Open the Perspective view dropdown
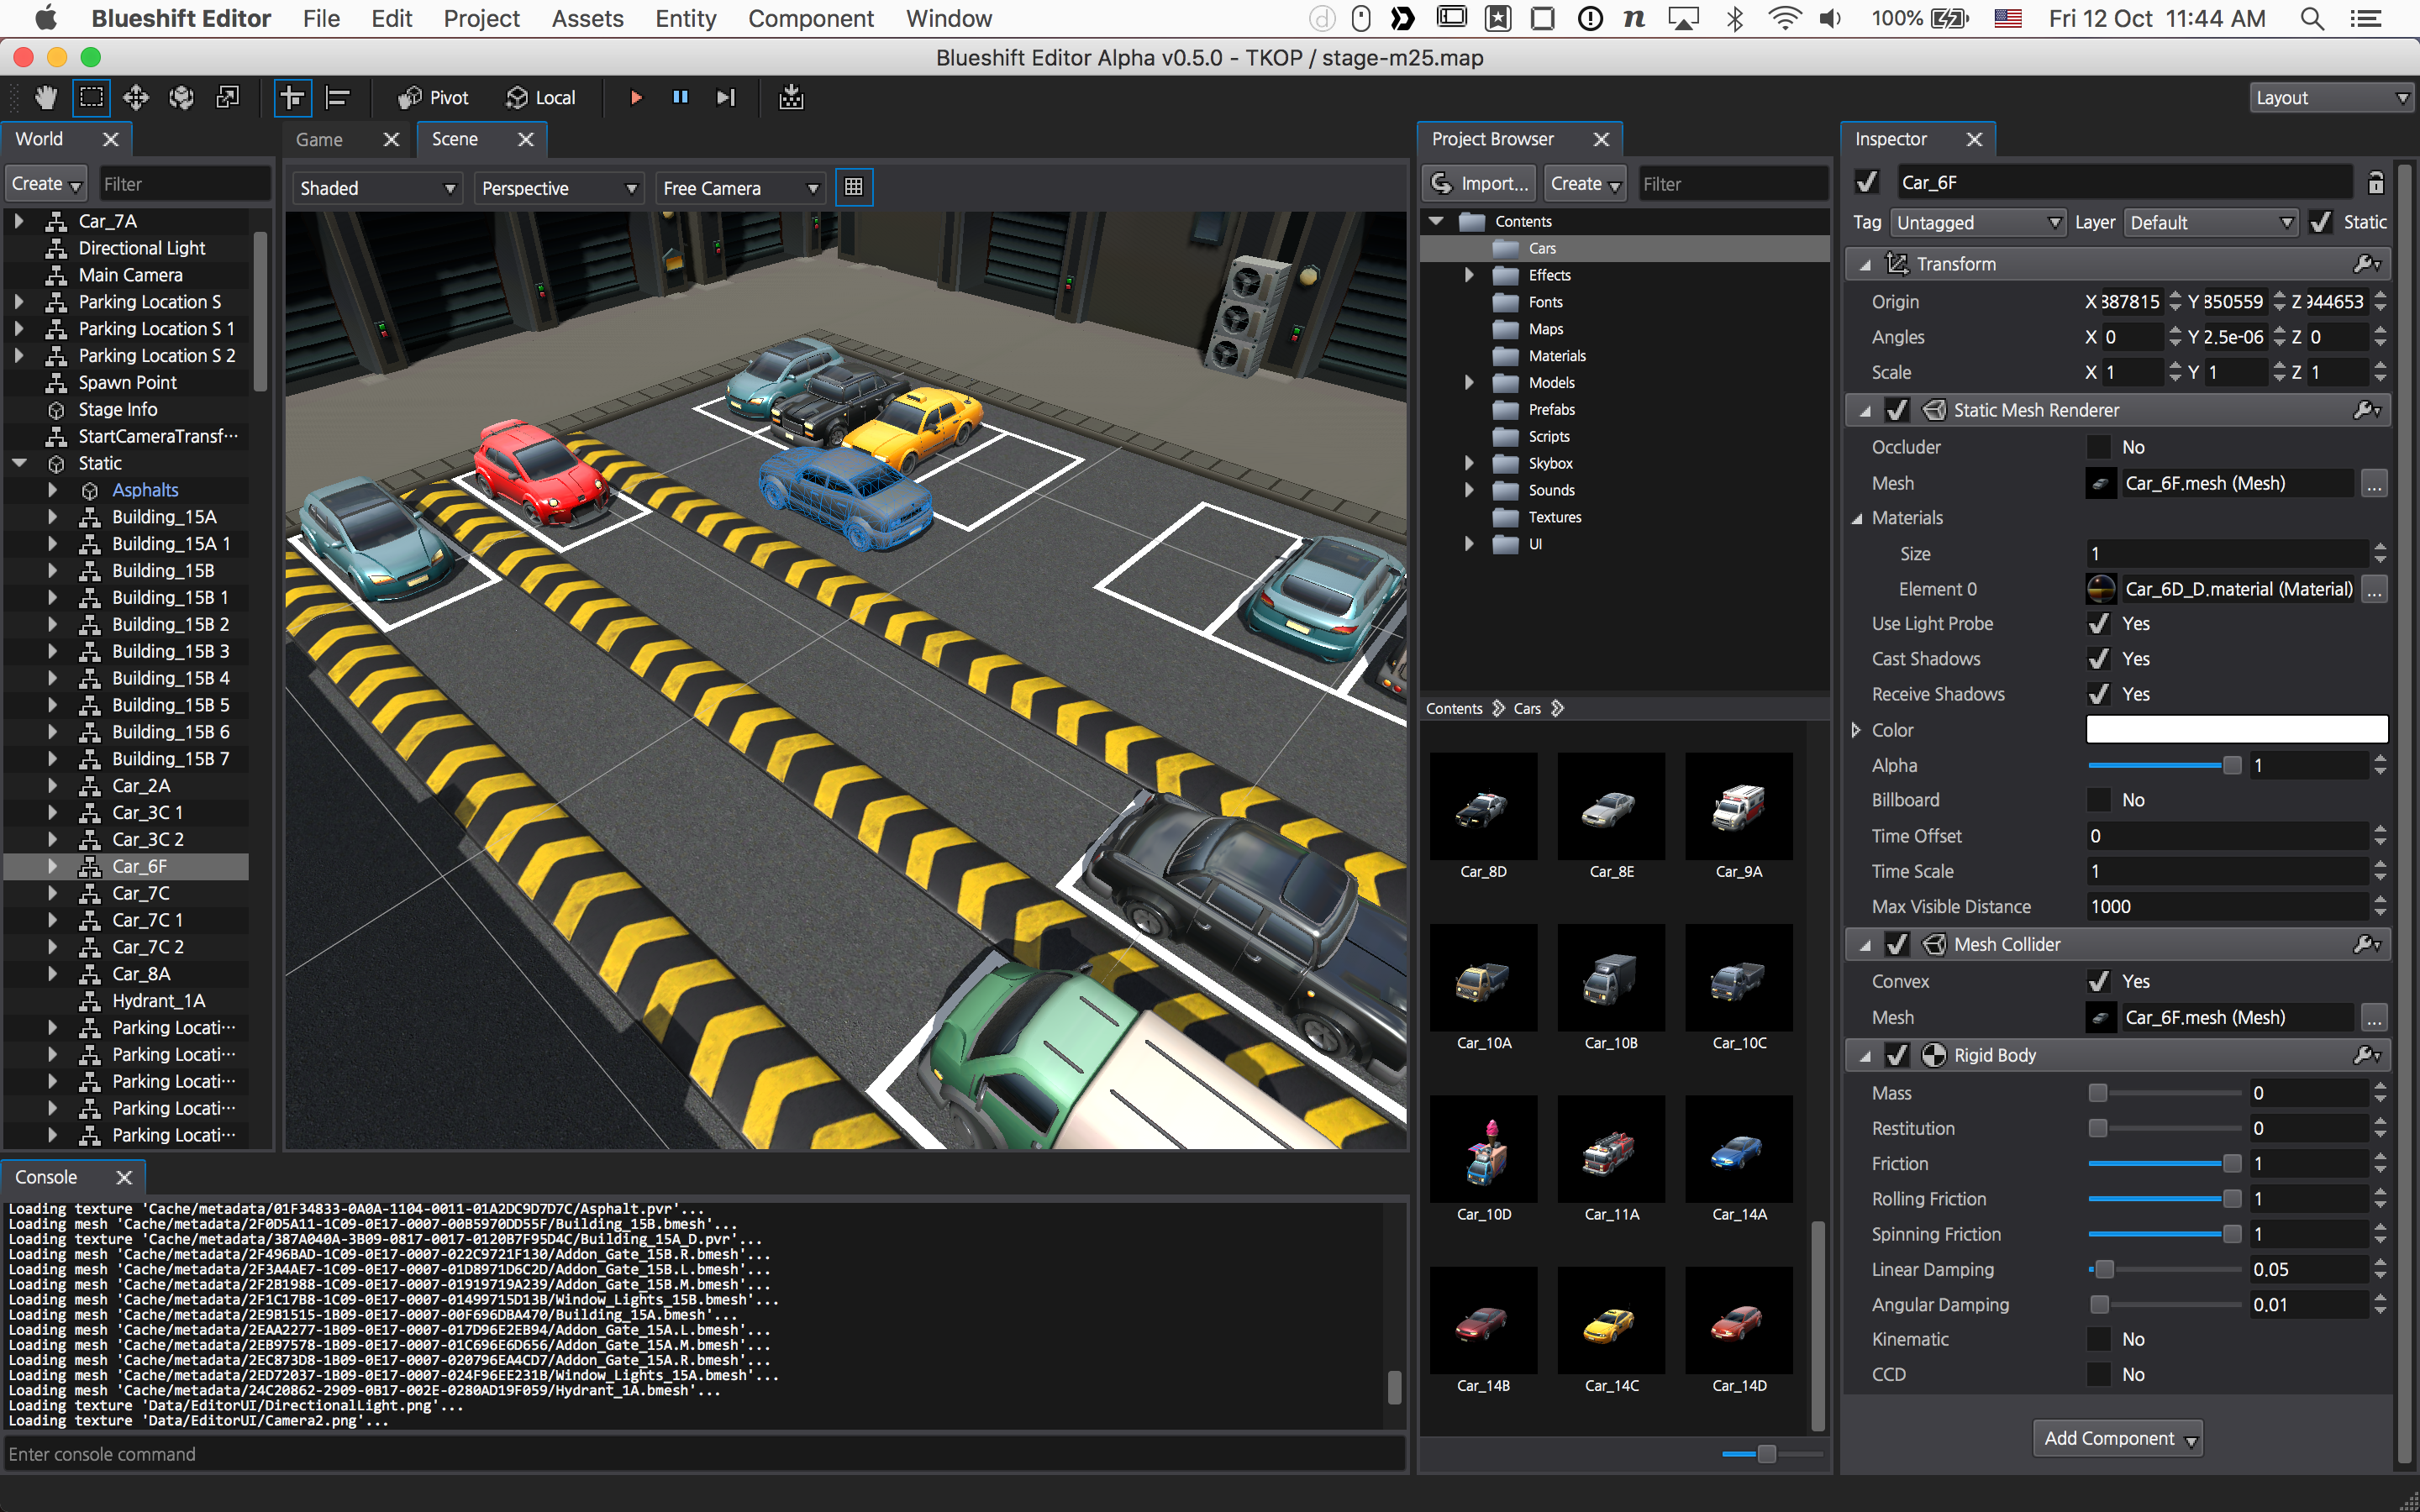Viewport: 2420px width, 1512px height. point(559,188)
